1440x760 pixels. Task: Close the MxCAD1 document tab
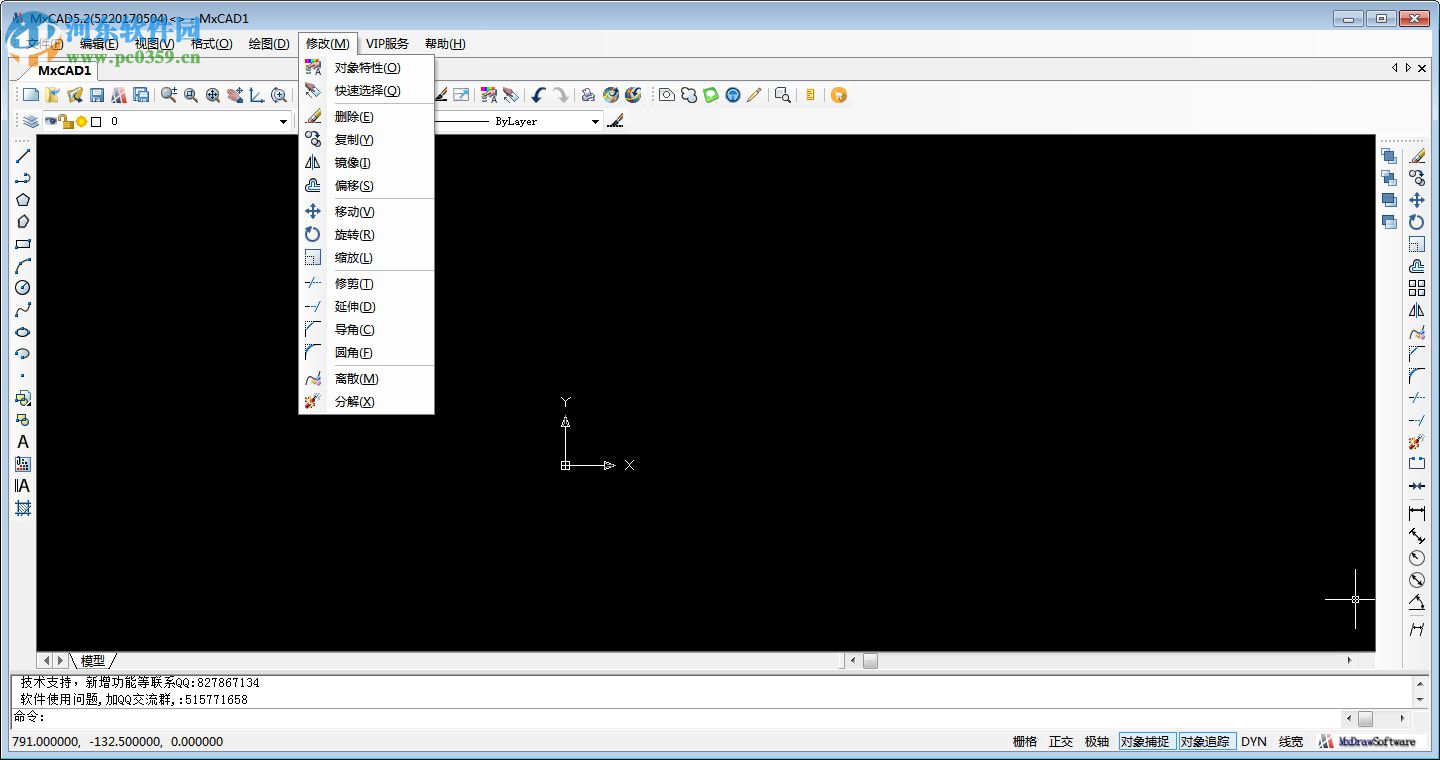click(1422, 68)
